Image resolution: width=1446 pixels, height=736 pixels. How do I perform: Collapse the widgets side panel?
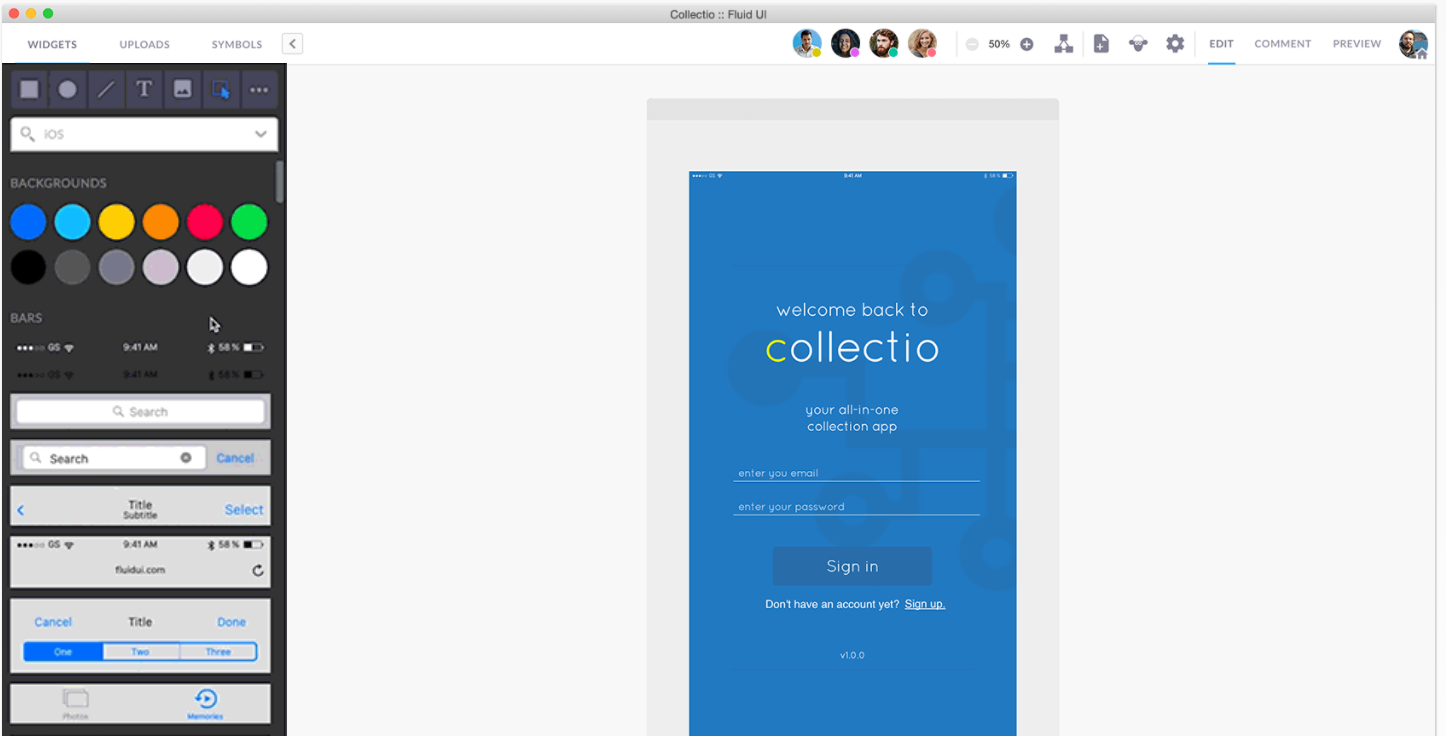click(292, 44)
